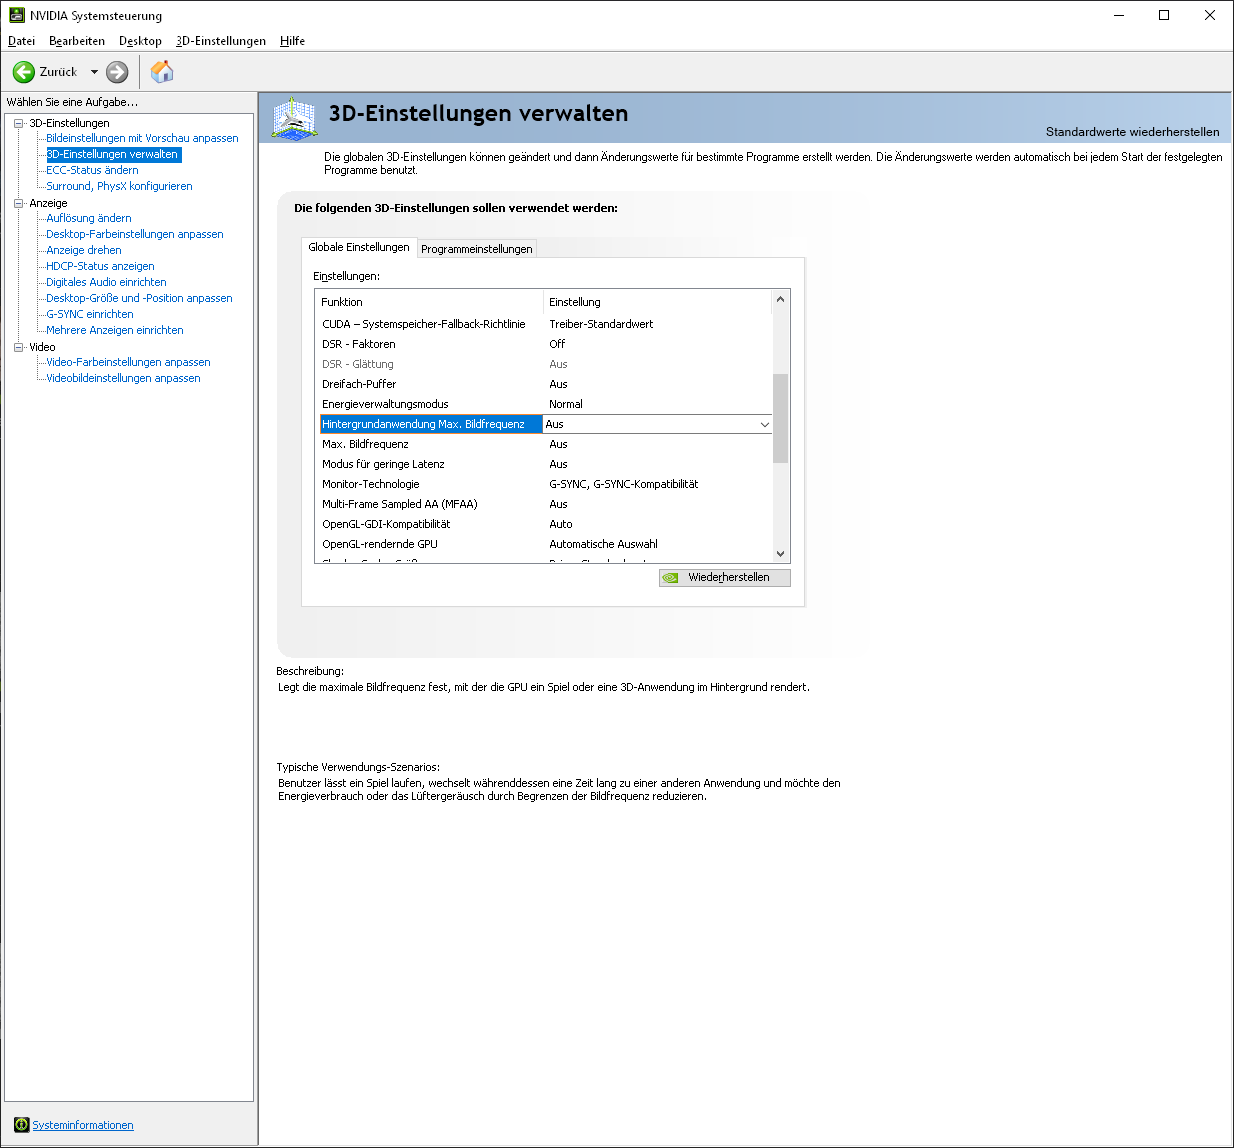Select DSR - Faktoren setting row
1234x1148 pixels.
pos(545,344)
